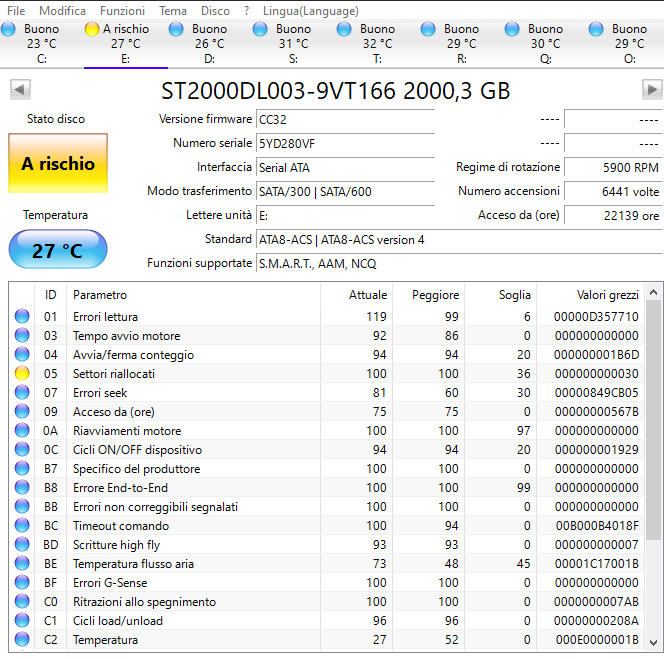Open the Modifica menu

coord(62,10)
